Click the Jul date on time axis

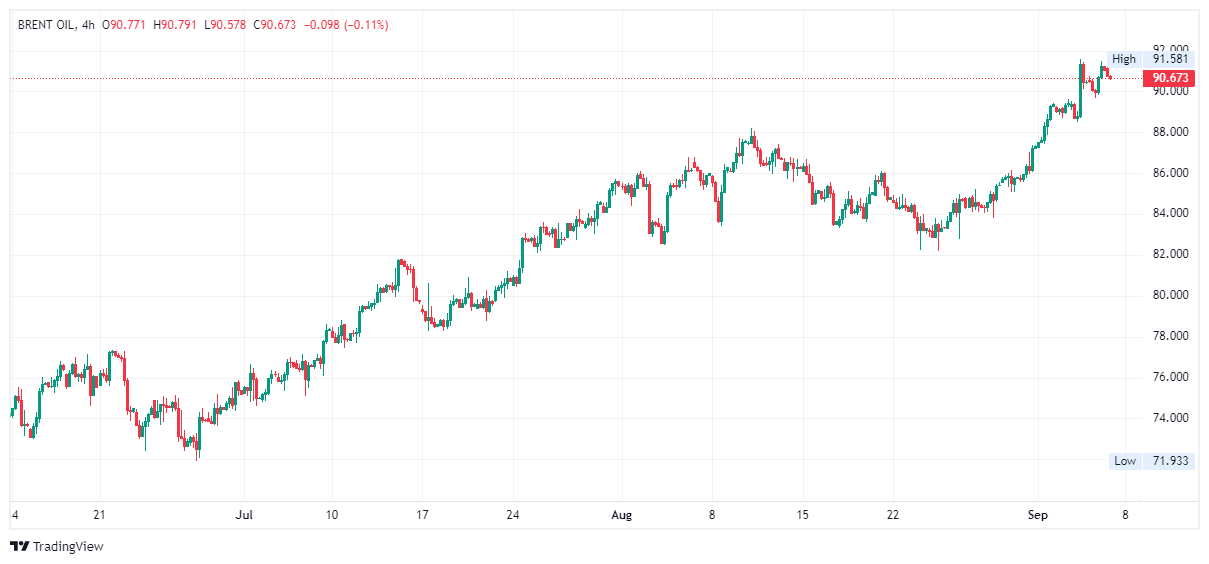(243, 515)
